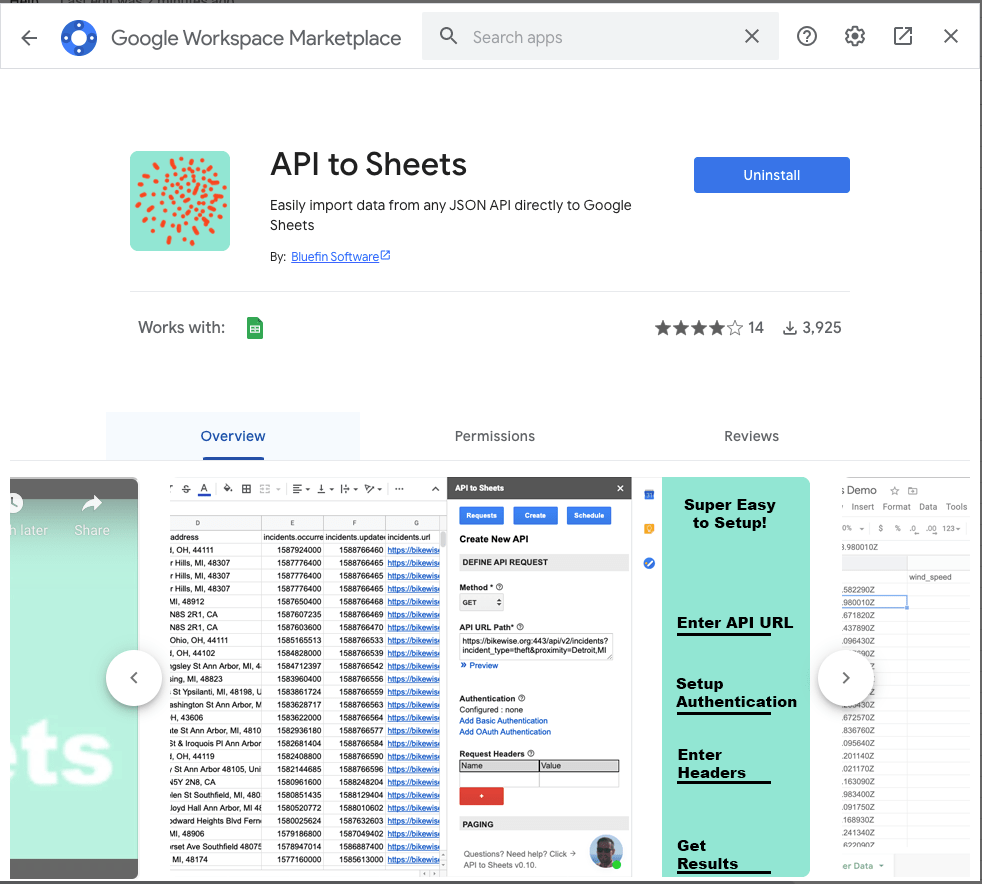The image size is (982, 884).
Task: Focus the Search apps field
Action: point(600,37)
